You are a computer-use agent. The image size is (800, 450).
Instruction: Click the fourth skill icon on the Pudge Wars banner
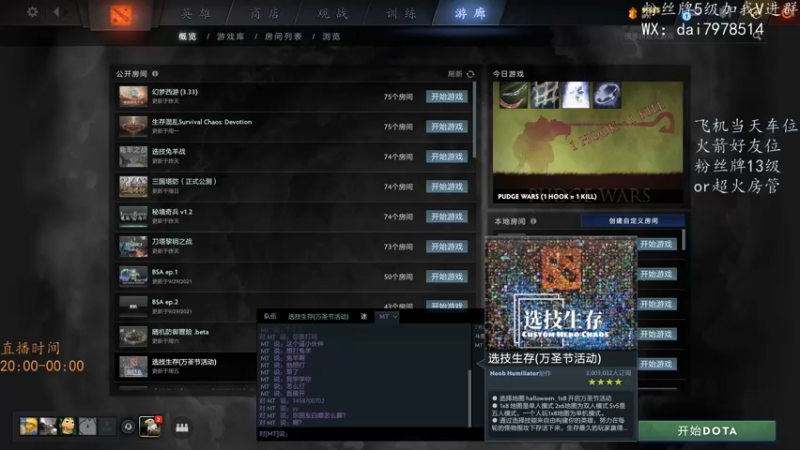pos(607,95)
